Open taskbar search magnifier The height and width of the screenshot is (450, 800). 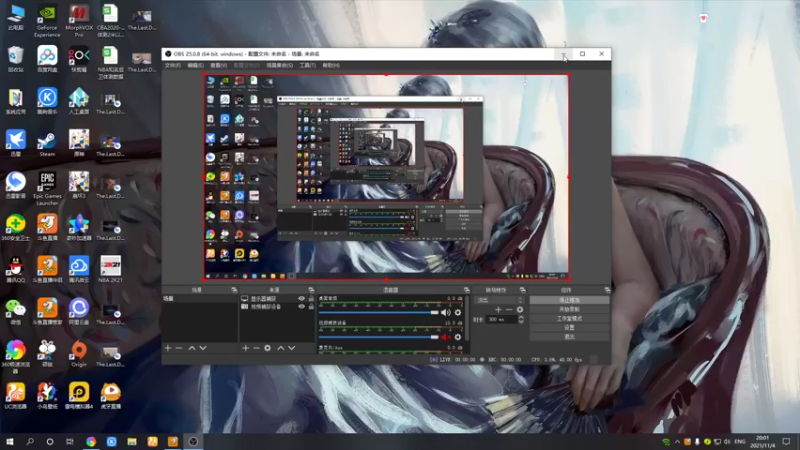coord(30,441)
